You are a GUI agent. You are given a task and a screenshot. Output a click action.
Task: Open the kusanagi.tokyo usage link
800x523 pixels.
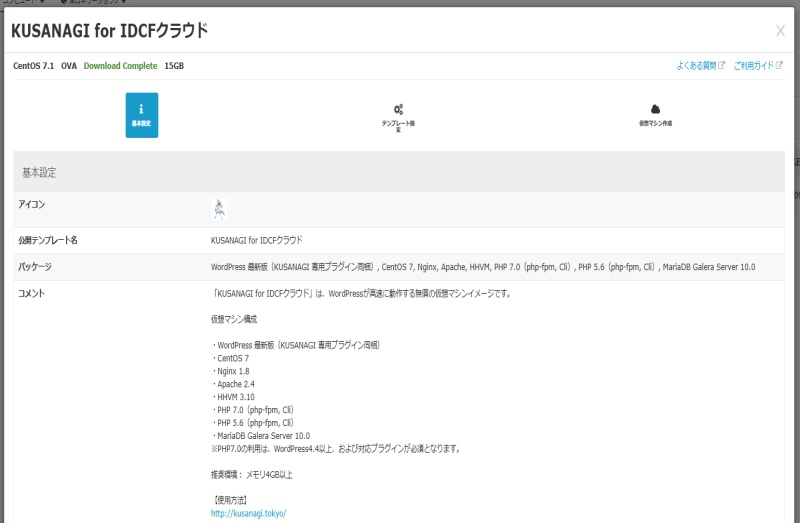(248, 513)
